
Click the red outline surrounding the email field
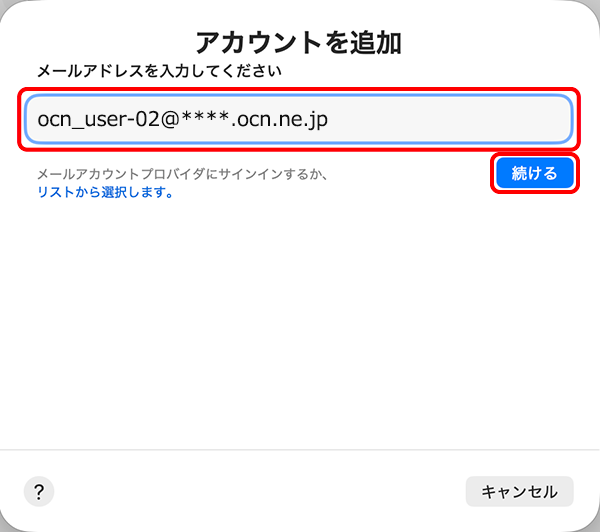(x=300, y=88)
